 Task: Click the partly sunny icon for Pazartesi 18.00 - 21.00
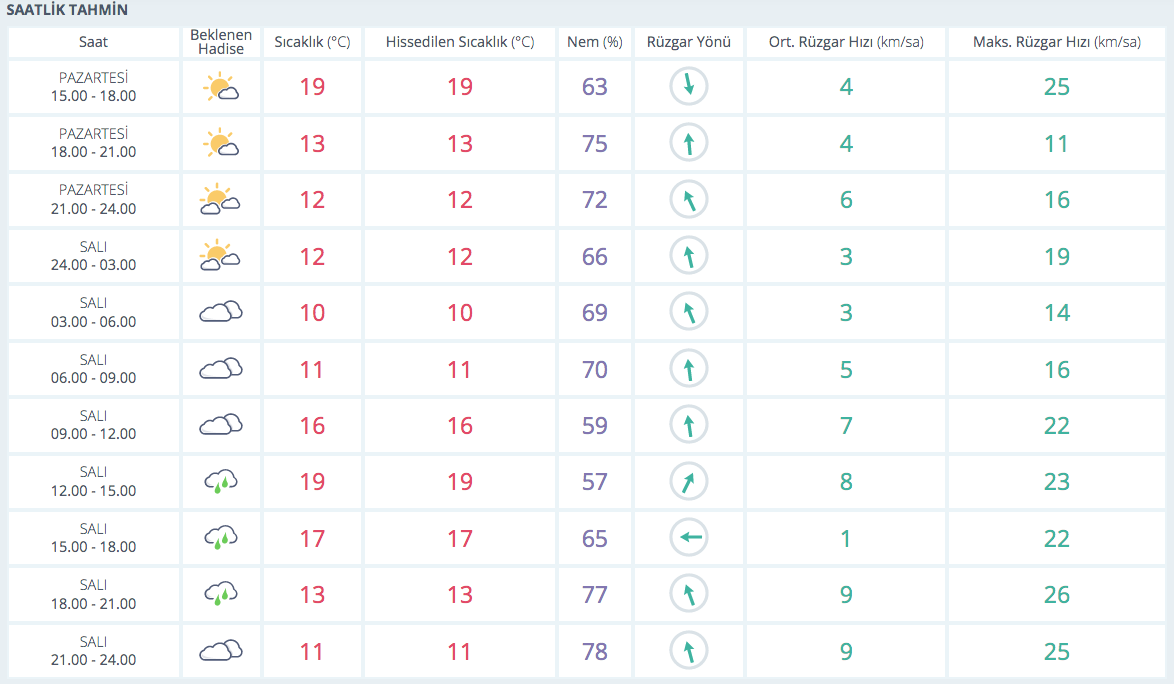220,143
